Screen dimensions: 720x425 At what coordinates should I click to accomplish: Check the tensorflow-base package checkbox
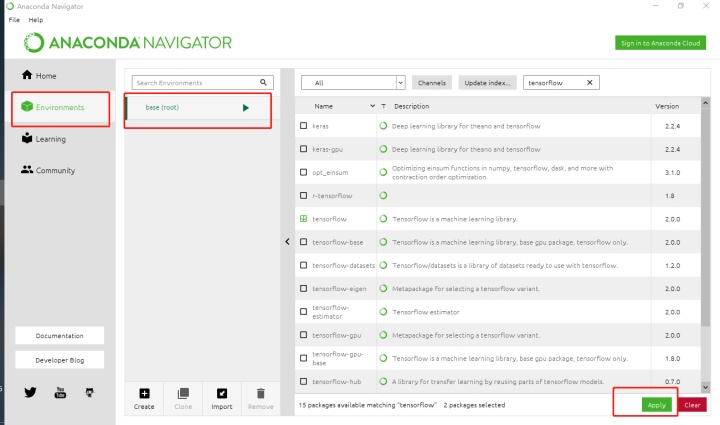coord(304,242)
